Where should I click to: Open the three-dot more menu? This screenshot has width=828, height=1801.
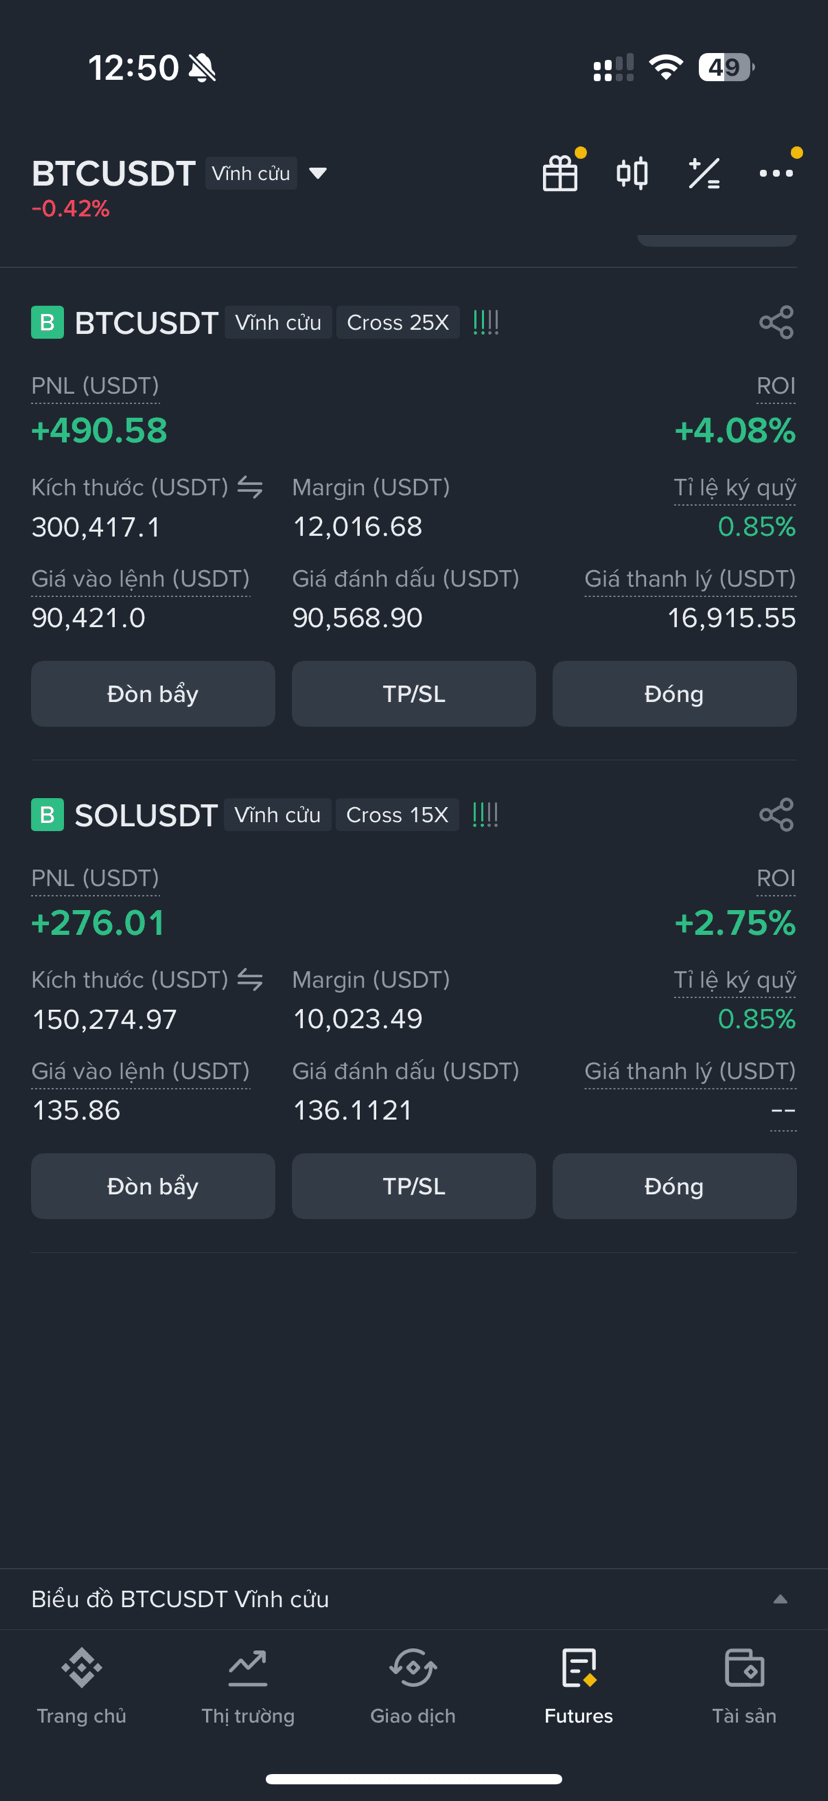click(x=776, y=173)
